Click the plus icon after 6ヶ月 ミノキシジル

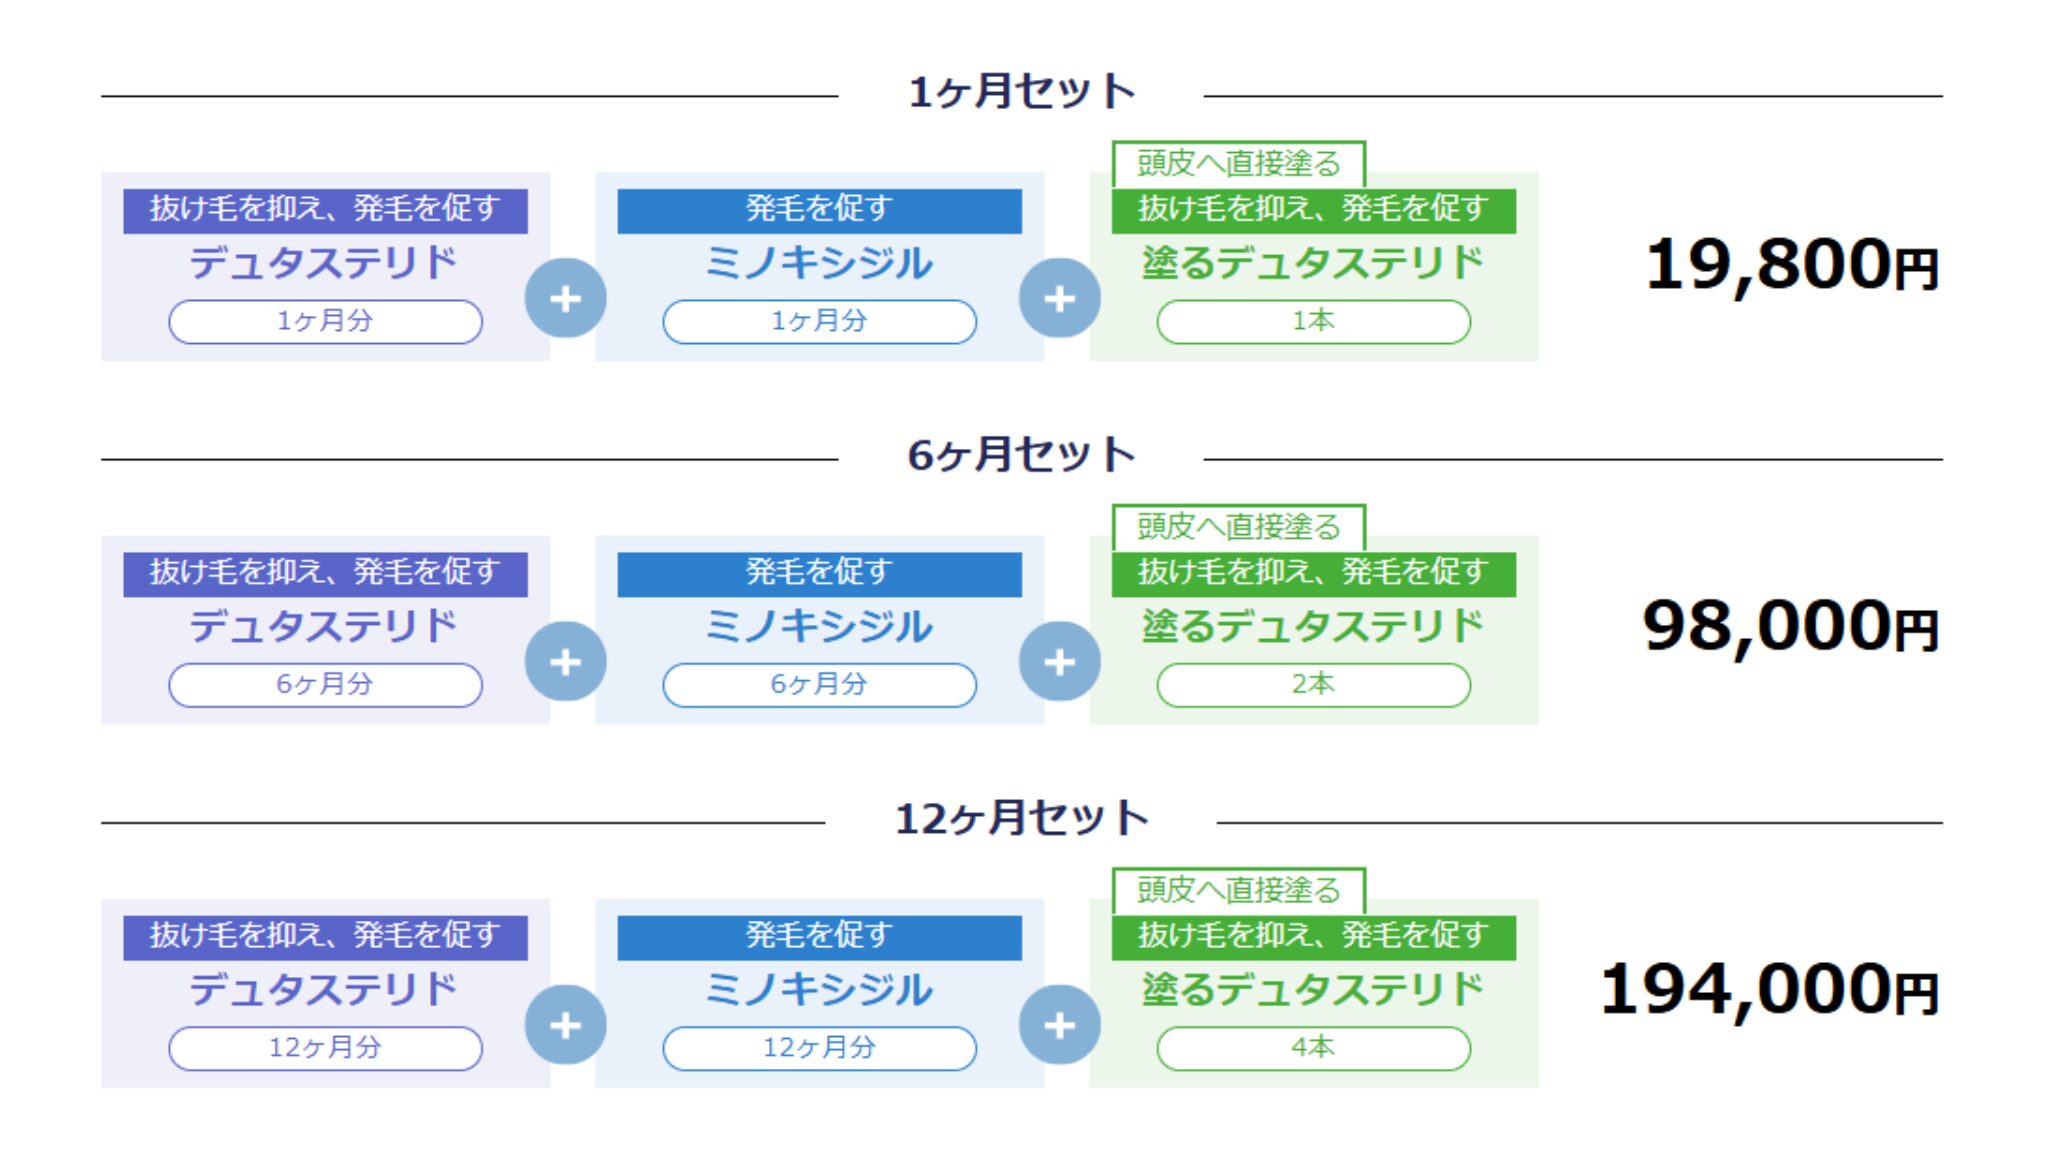1060,661
